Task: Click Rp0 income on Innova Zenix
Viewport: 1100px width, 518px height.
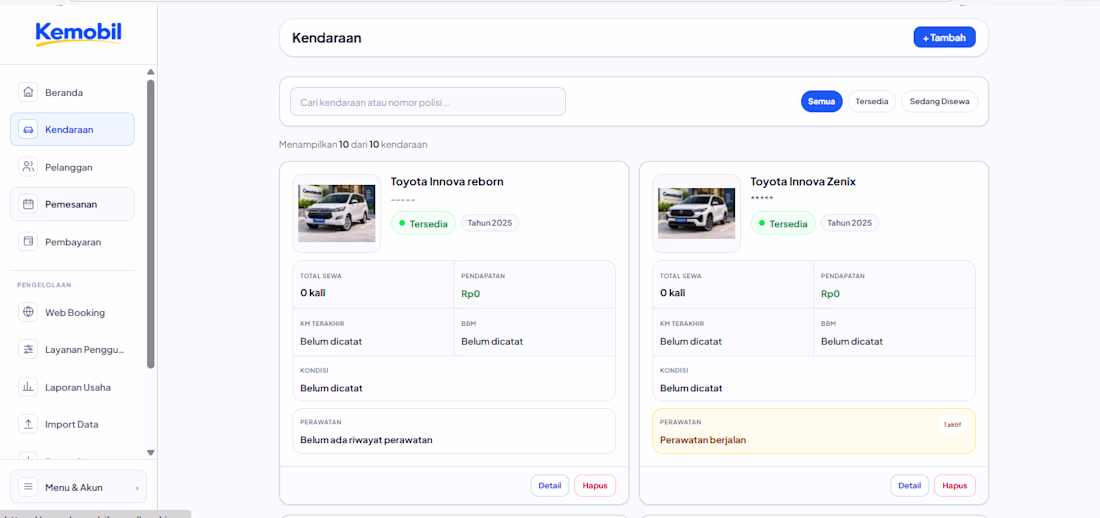Action: pos(831,294)
